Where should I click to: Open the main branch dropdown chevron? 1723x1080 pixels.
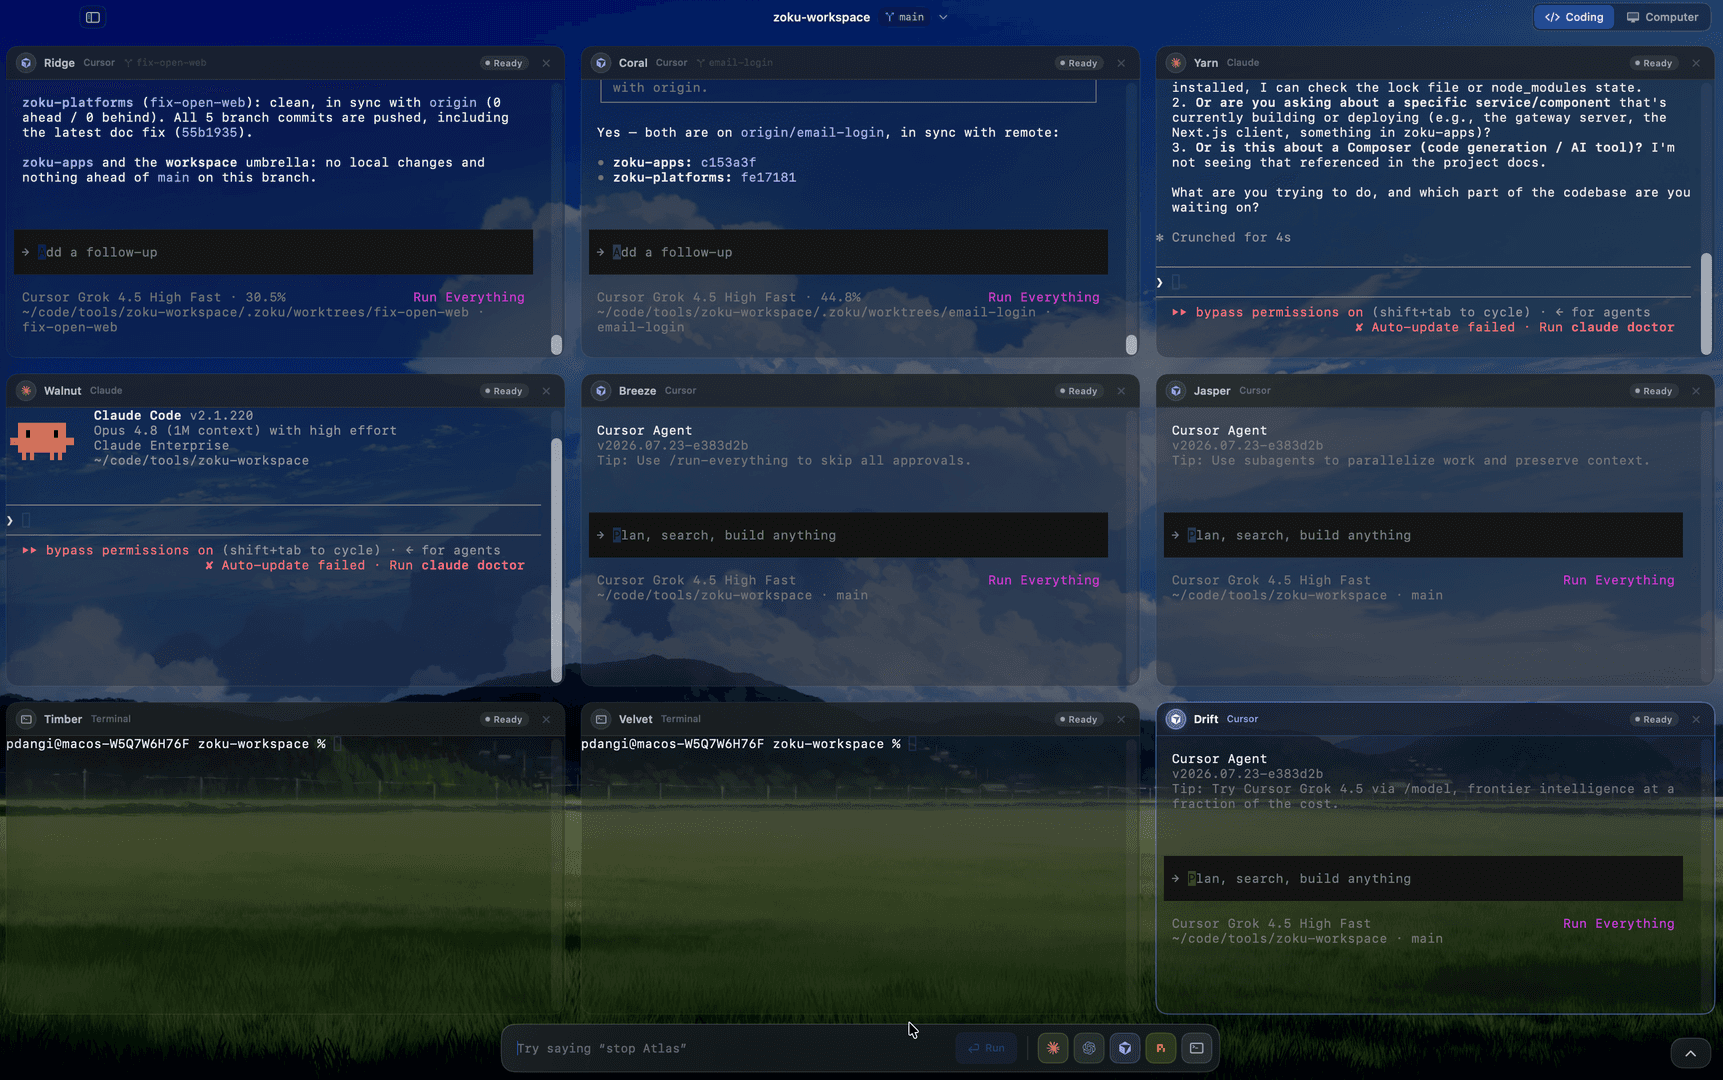click(943, 17)
